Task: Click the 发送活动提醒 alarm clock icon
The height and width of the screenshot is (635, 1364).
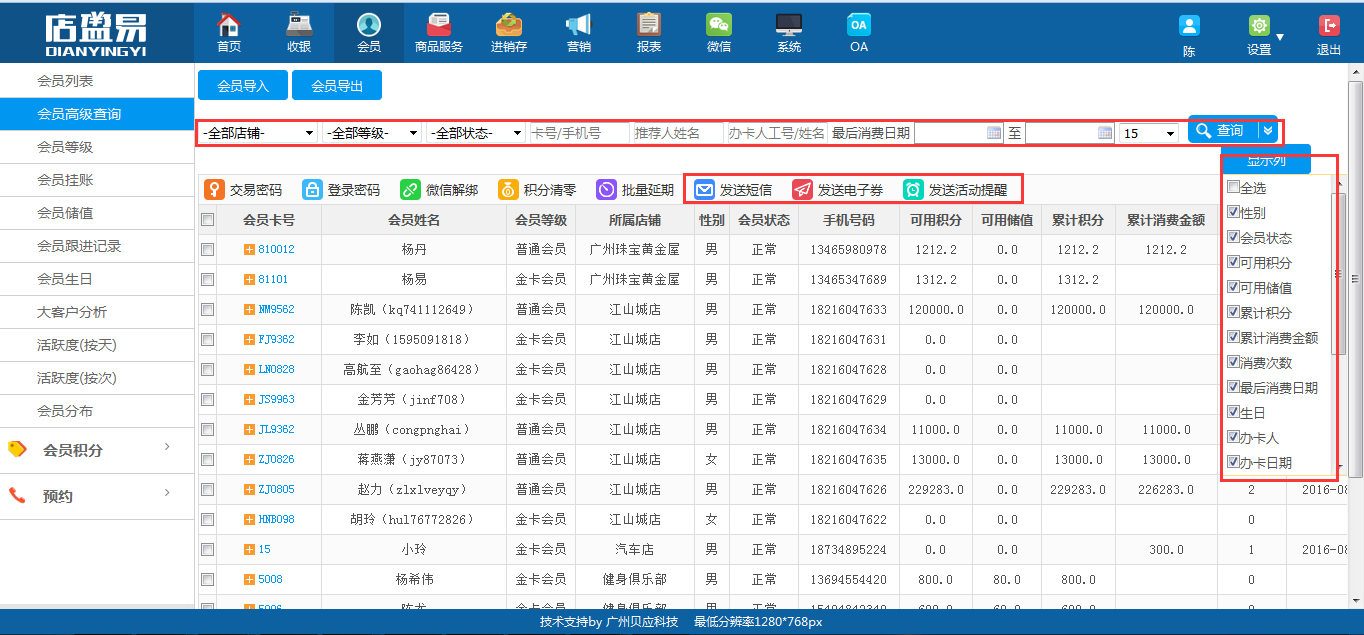Action: coord(913,189)
